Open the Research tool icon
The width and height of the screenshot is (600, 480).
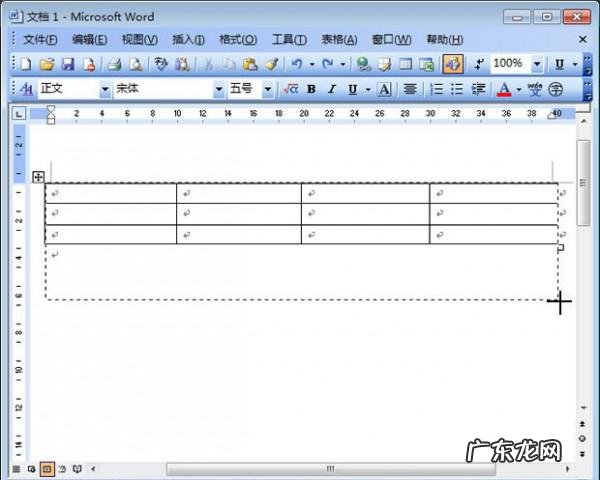click(182, 64)
